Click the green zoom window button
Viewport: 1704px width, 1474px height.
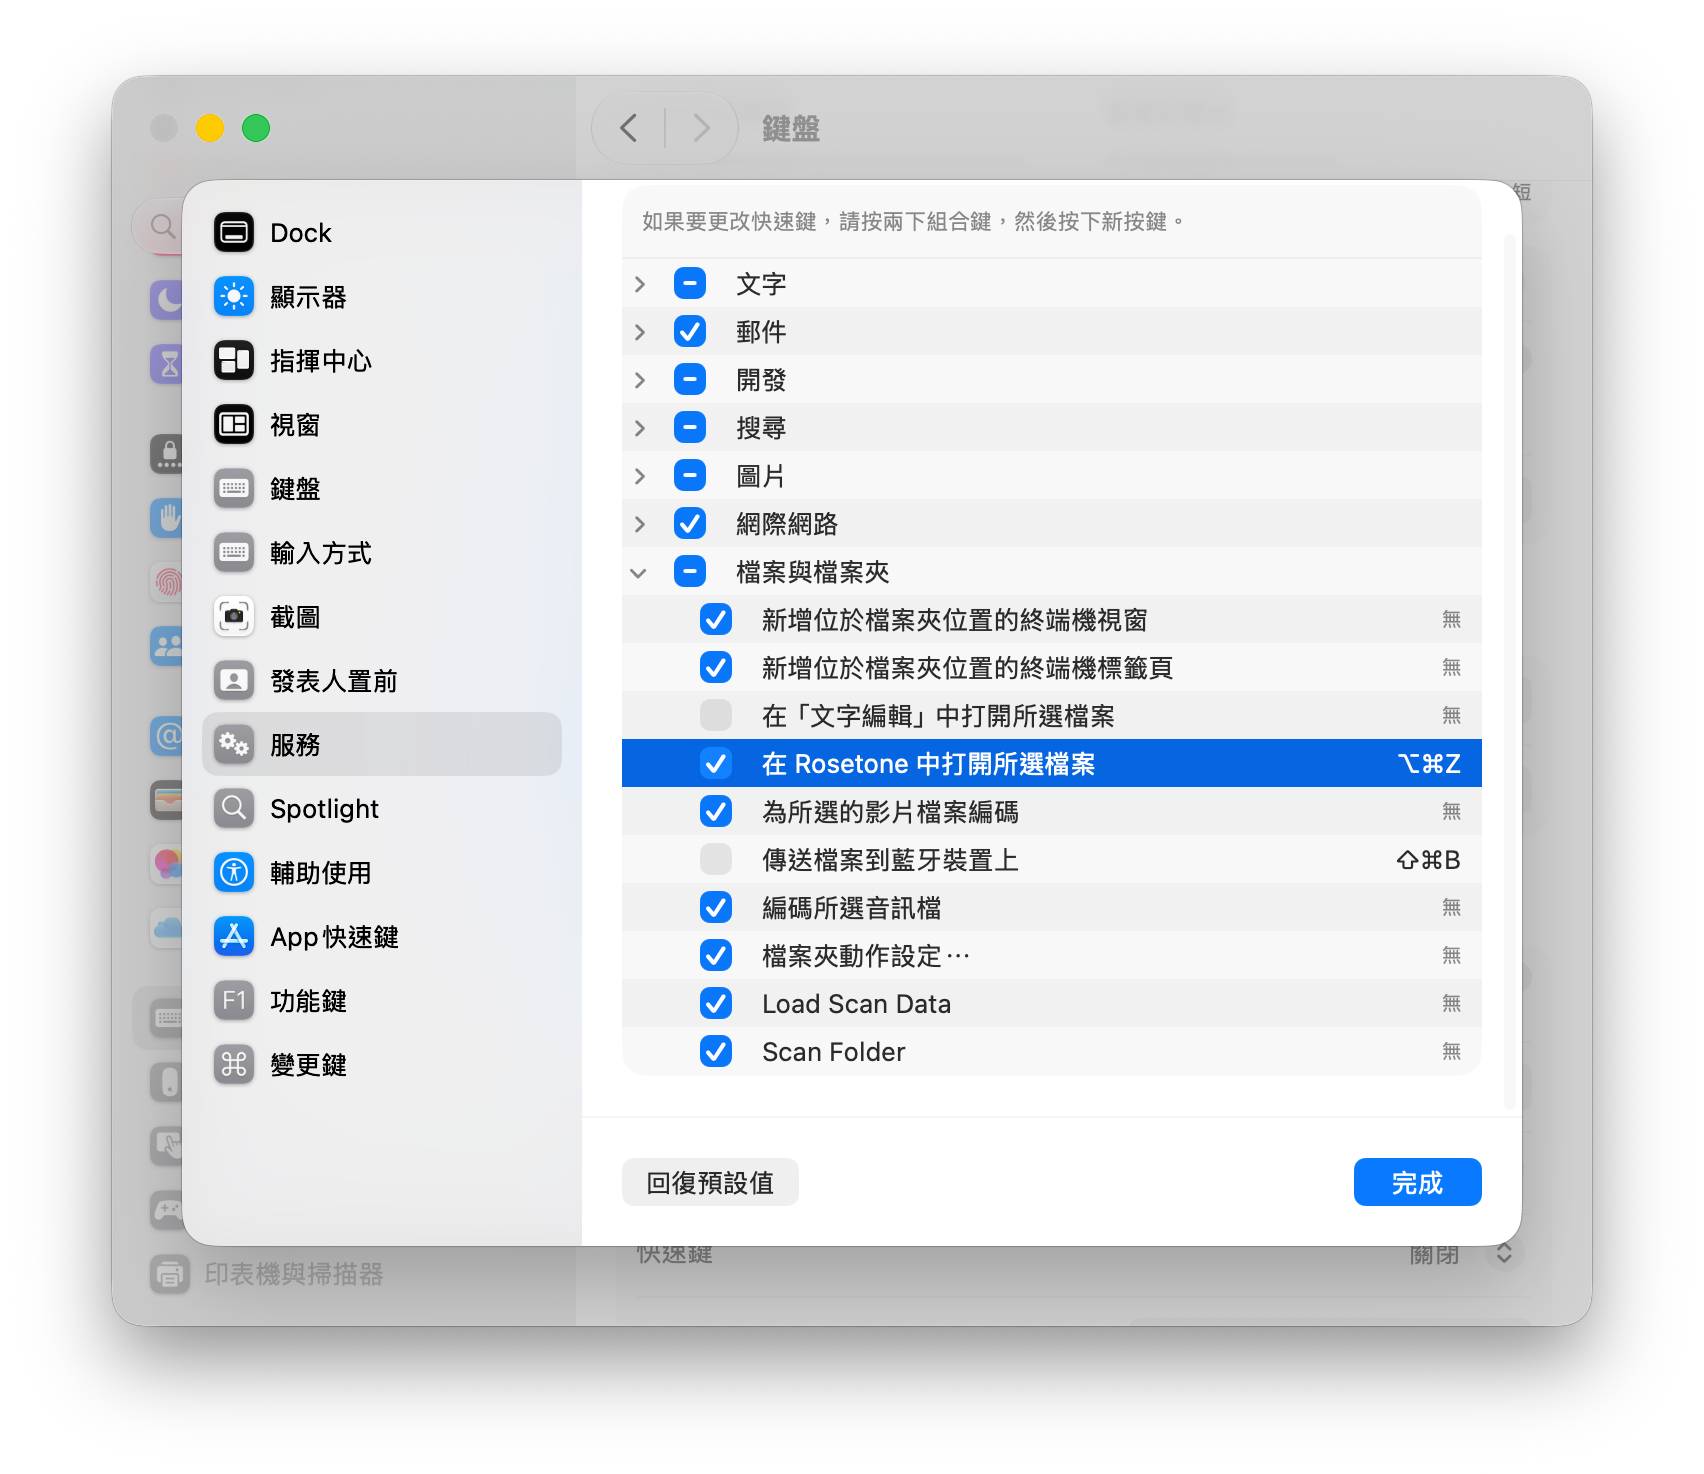tap(256, 128)
